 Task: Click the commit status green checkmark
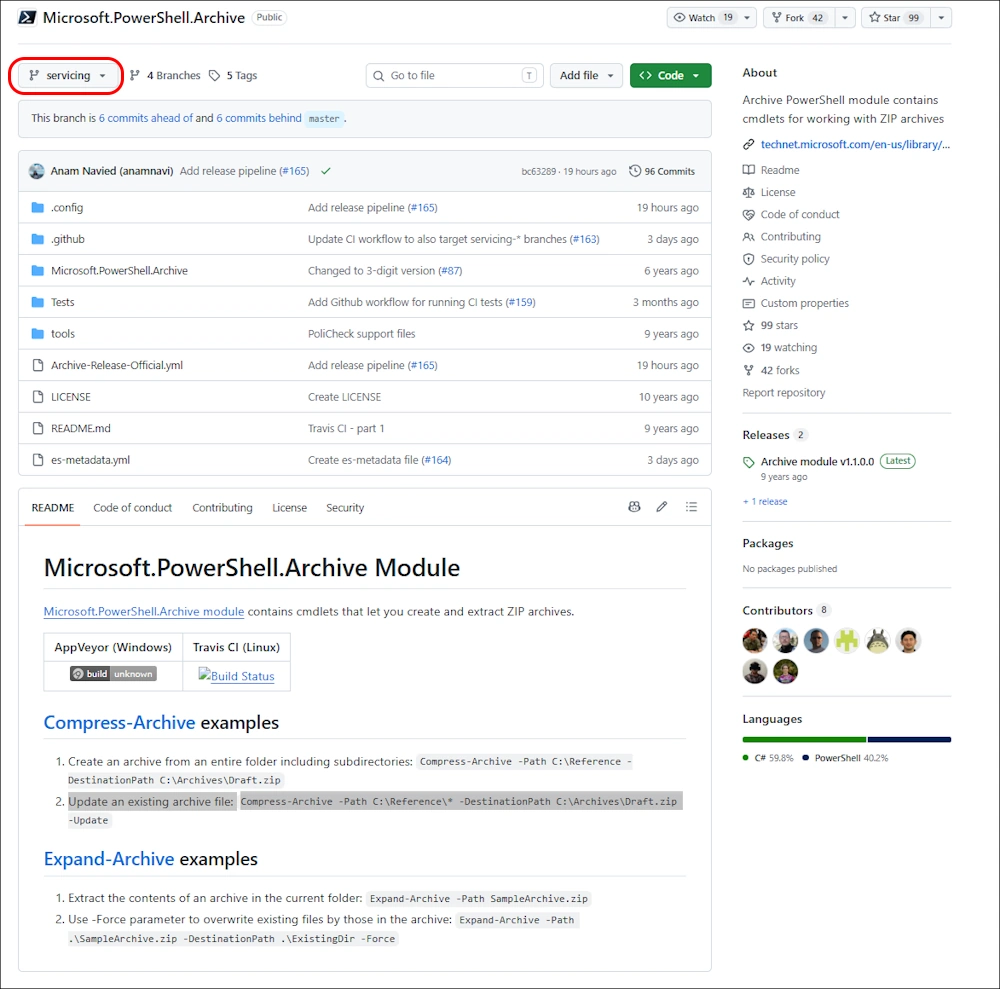click(x=326, y=171)
